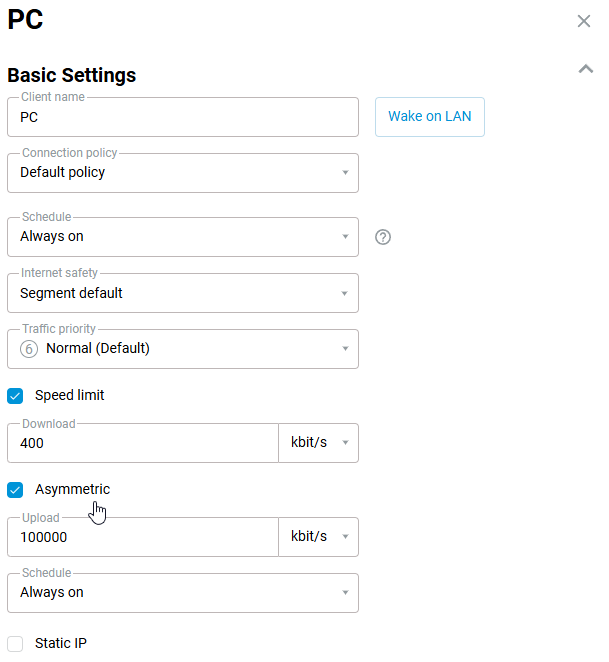Change the Download kbit/s unit dropdown
The width and height of the screenshot is (609, 662).
coord(318,443)
